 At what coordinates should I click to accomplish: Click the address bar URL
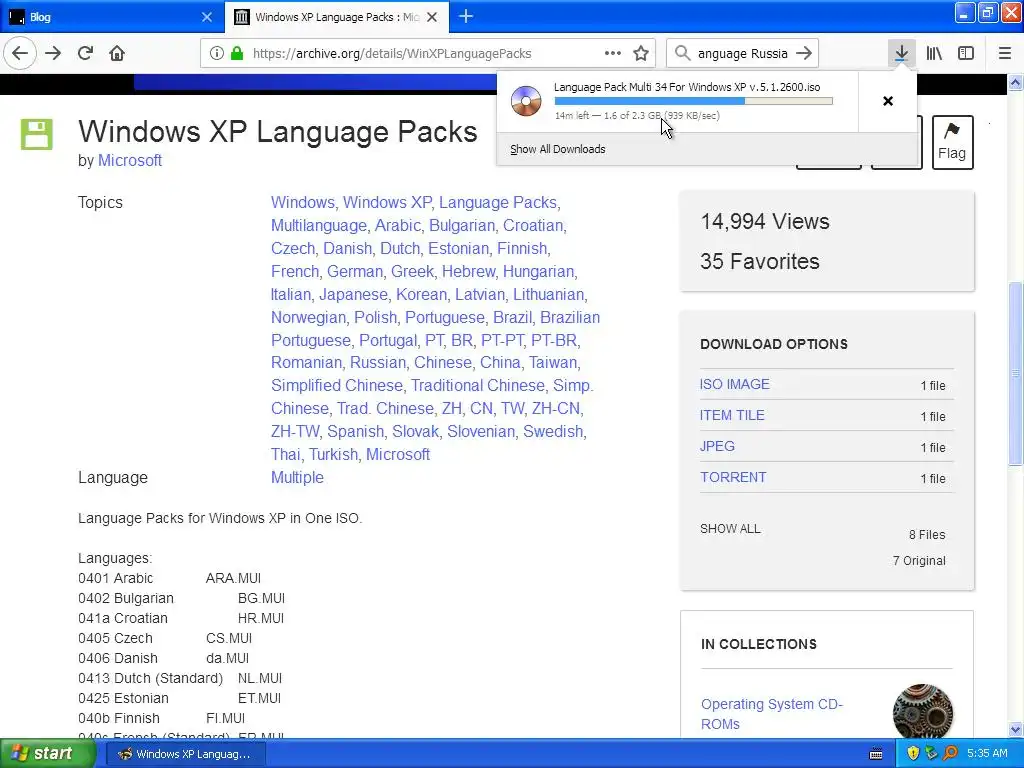pos(392,54)
